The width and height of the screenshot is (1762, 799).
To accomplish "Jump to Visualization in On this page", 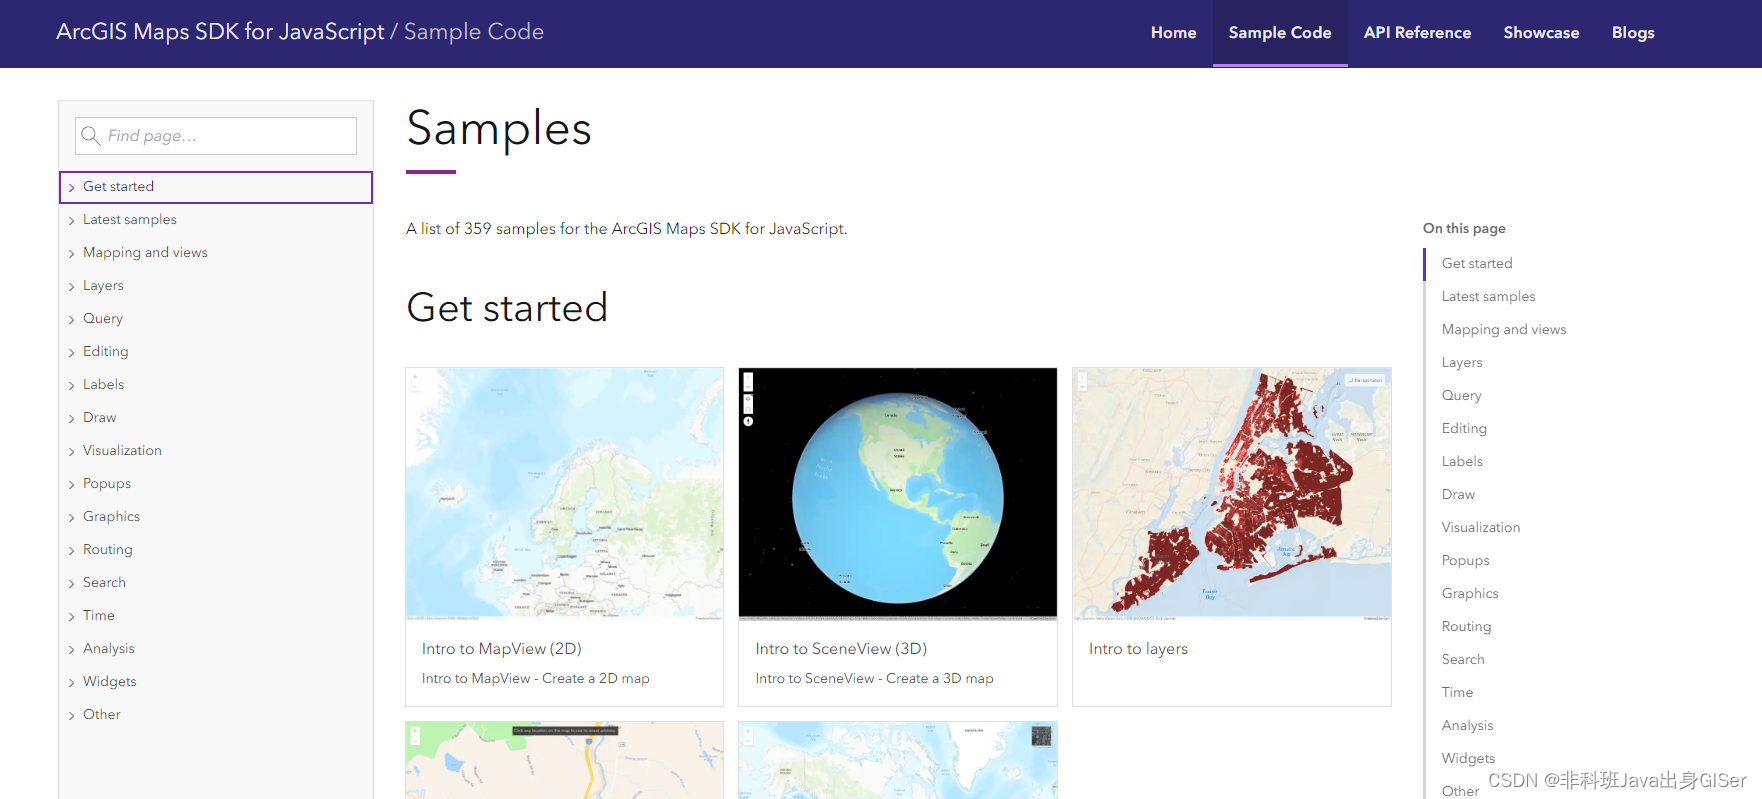I will 1481,527.
